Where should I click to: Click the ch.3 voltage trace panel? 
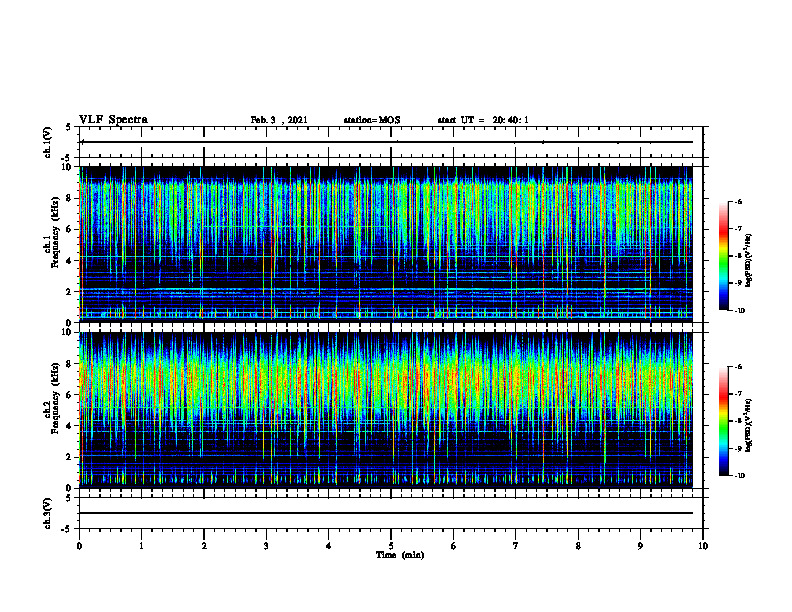click(391, 513)
